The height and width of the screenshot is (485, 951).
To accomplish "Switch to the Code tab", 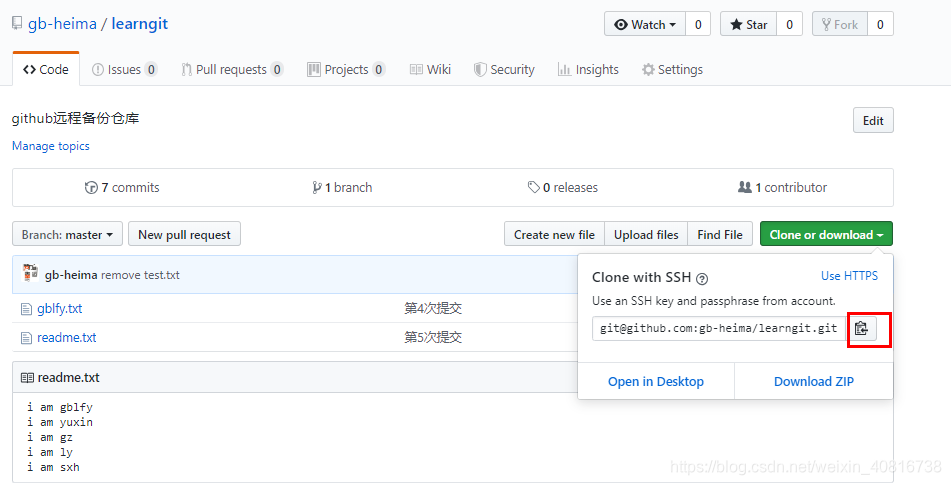I will point(45,70).
